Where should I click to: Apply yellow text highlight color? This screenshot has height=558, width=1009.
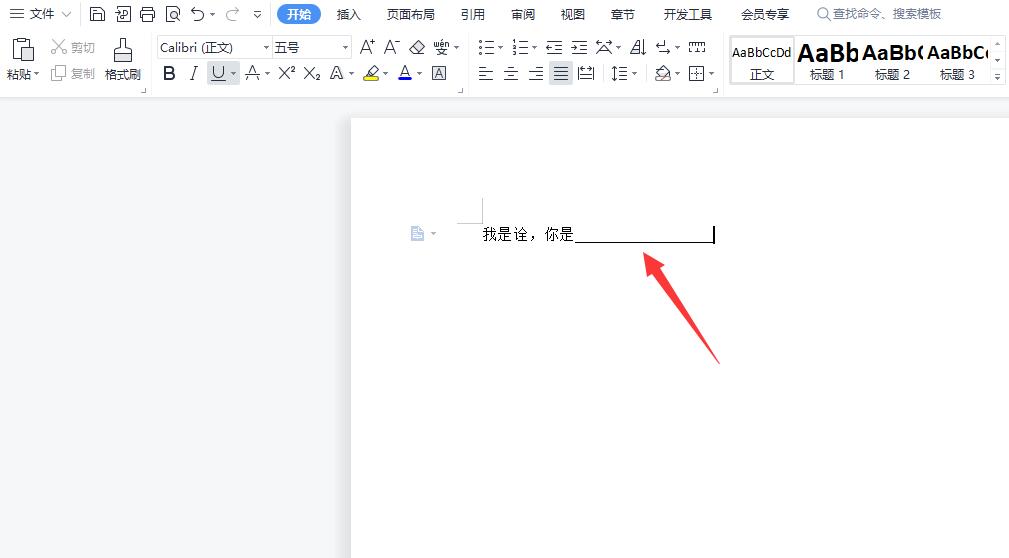tap(371, 73)
